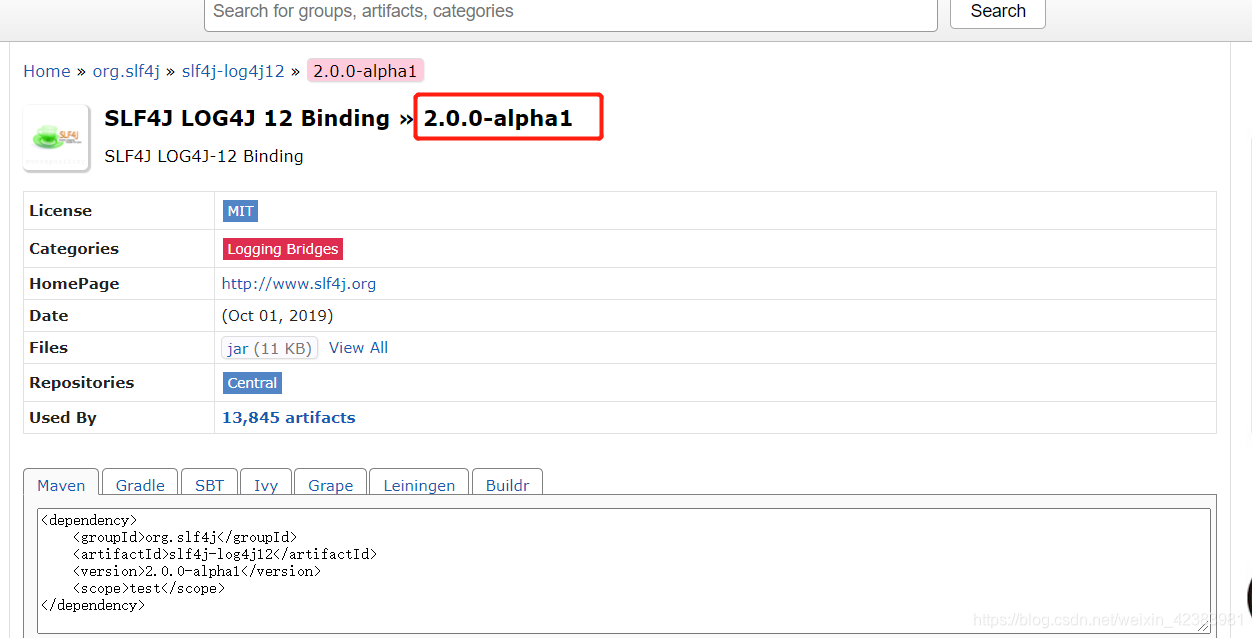Select the Grape tab

330,485
